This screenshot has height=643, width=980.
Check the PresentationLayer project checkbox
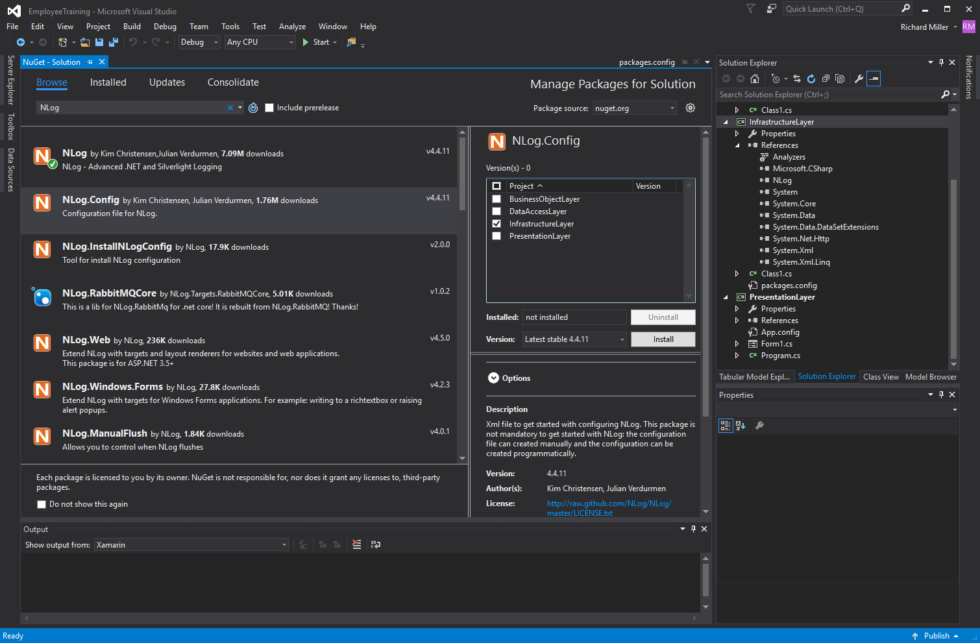496,236
